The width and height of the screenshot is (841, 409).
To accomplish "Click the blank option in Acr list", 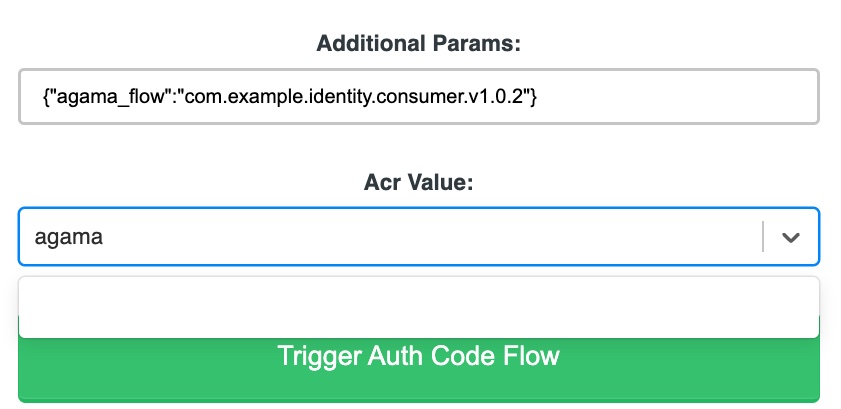I will 419,307.
